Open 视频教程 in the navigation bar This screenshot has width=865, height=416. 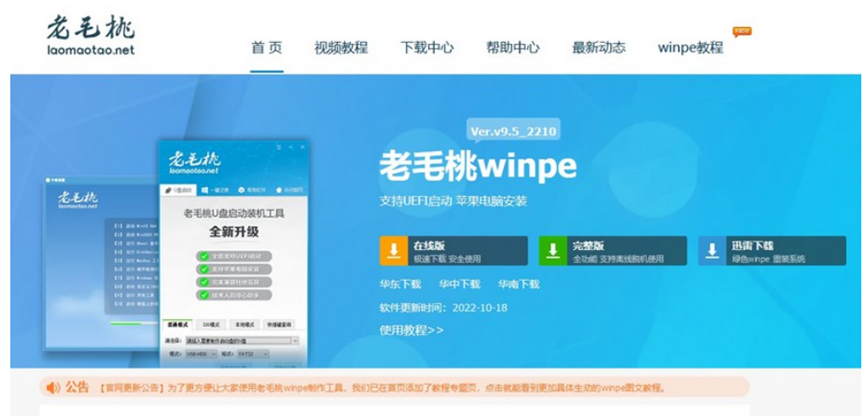(340, 47)
